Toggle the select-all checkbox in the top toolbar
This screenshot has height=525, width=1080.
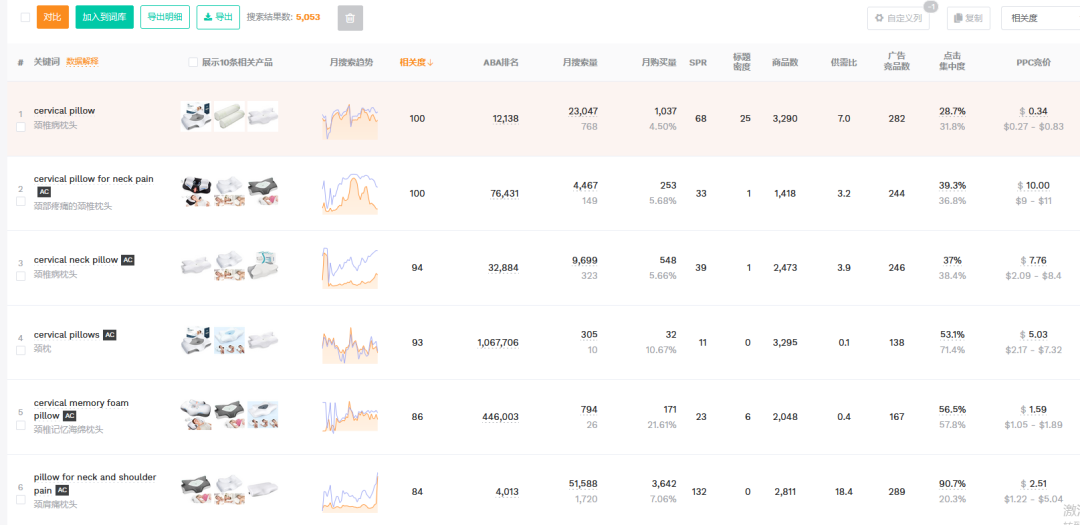pyautogui.click(x=25, y=17)
